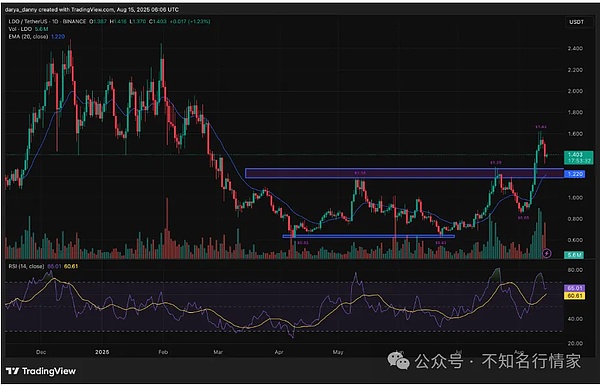This screenshot has width=600, height=385.
Task: Click the 0.800 price axis label
Action: click(576, 219)
